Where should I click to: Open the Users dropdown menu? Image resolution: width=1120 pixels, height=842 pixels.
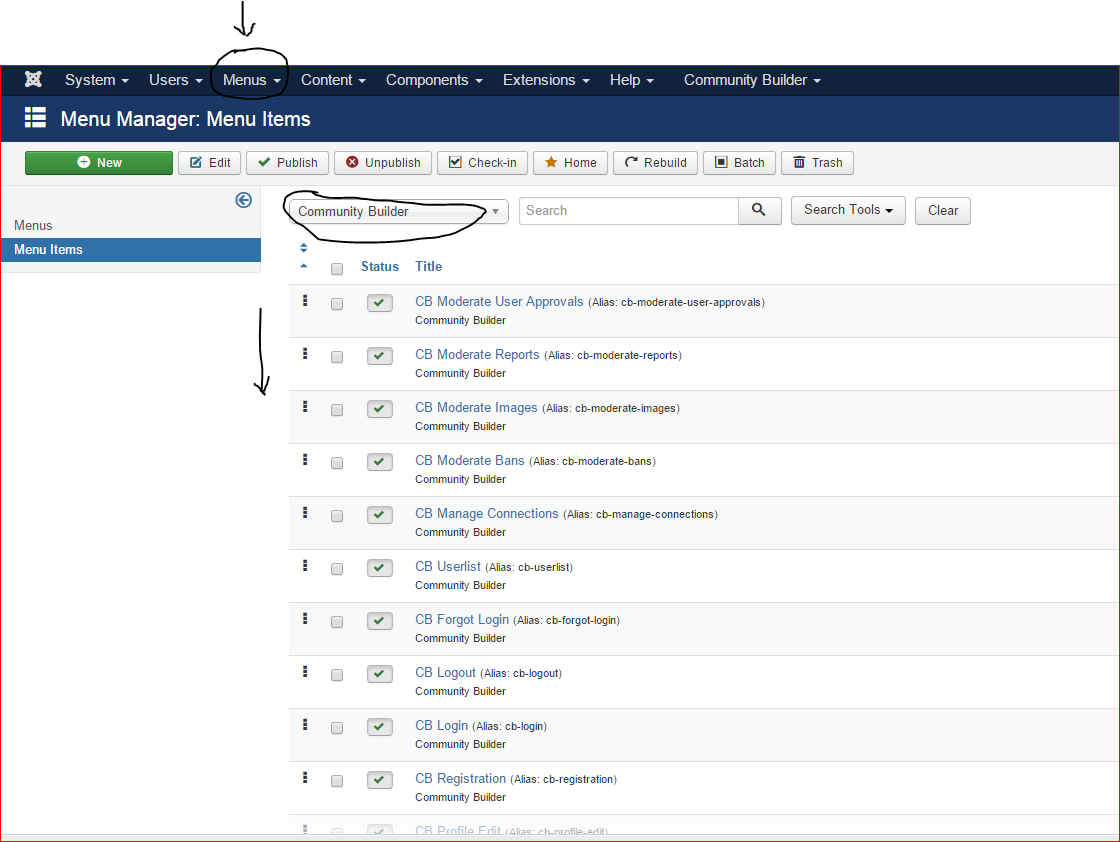click(x=176, y=80)
